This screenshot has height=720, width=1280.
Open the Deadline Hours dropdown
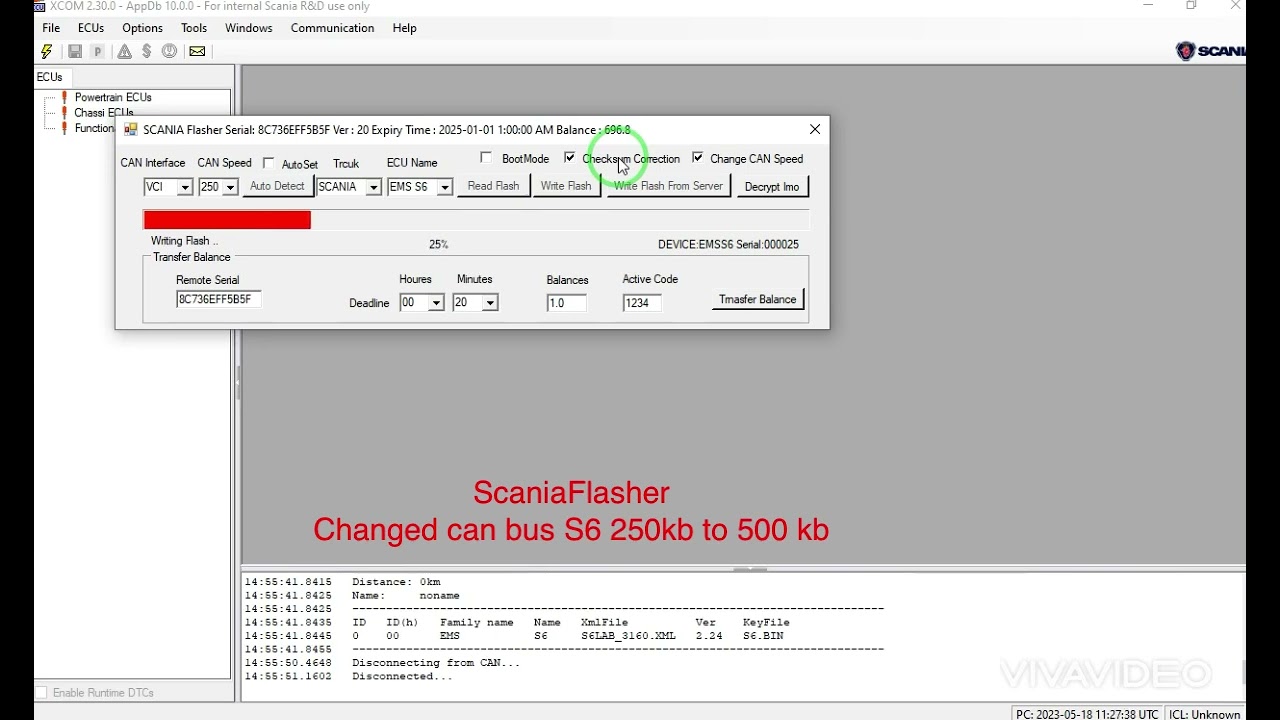click(x=436, y=303)
